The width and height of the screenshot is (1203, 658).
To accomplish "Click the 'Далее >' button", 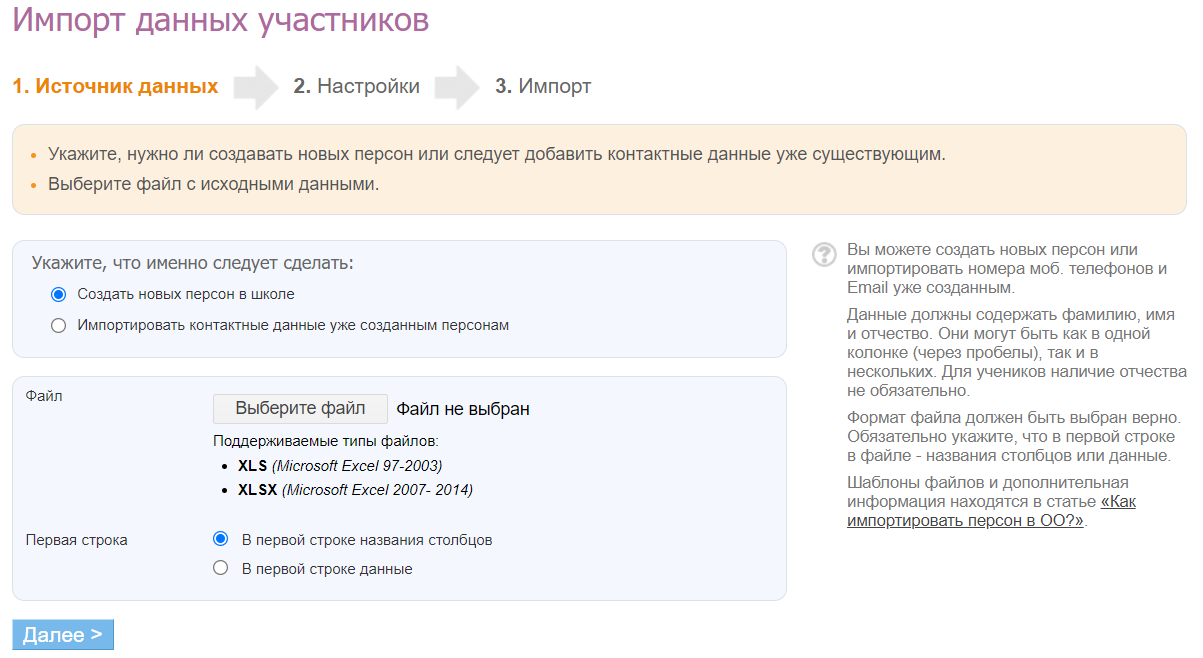I will (x=63, y=635).
